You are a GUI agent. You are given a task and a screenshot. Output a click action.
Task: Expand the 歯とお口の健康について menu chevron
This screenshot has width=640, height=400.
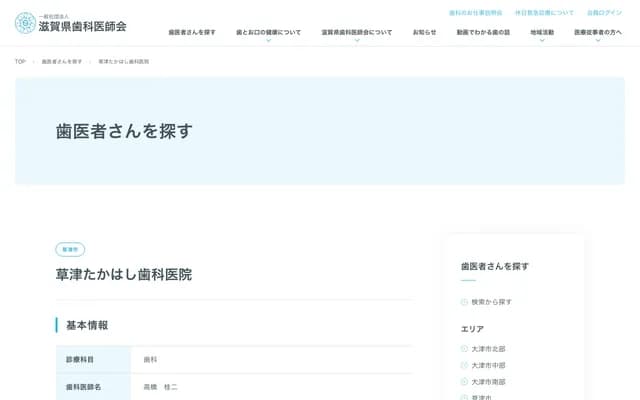point(268,41)
